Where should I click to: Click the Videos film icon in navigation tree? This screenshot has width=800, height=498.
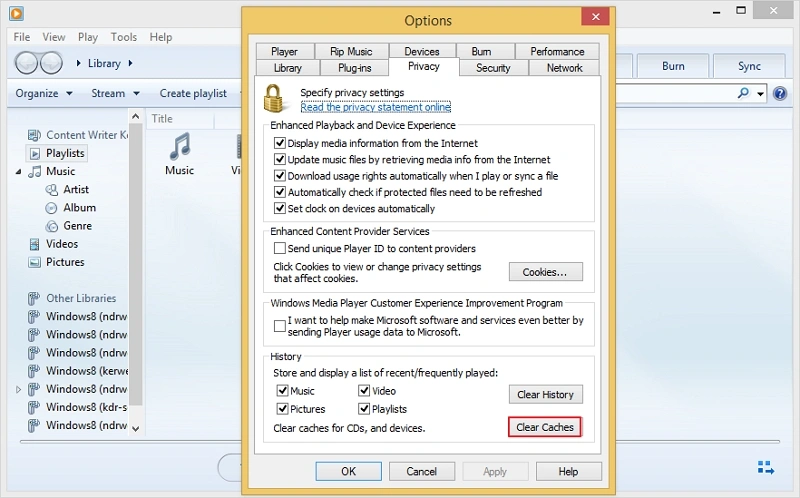click(x=34, y=244)
